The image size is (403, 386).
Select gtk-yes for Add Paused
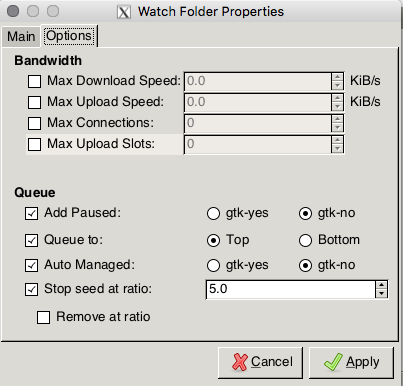213,214
